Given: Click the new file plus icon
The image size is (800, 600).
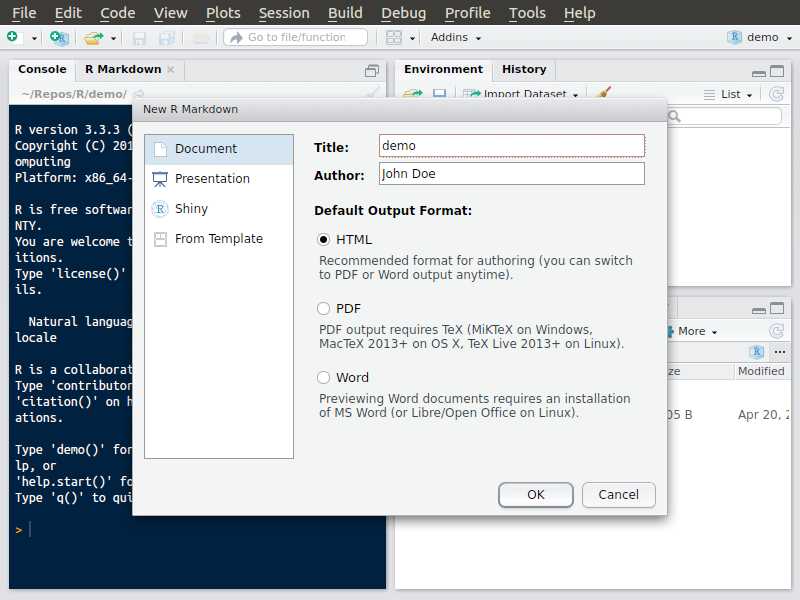Looking at the screenshot, I should (x=13, y=37).
